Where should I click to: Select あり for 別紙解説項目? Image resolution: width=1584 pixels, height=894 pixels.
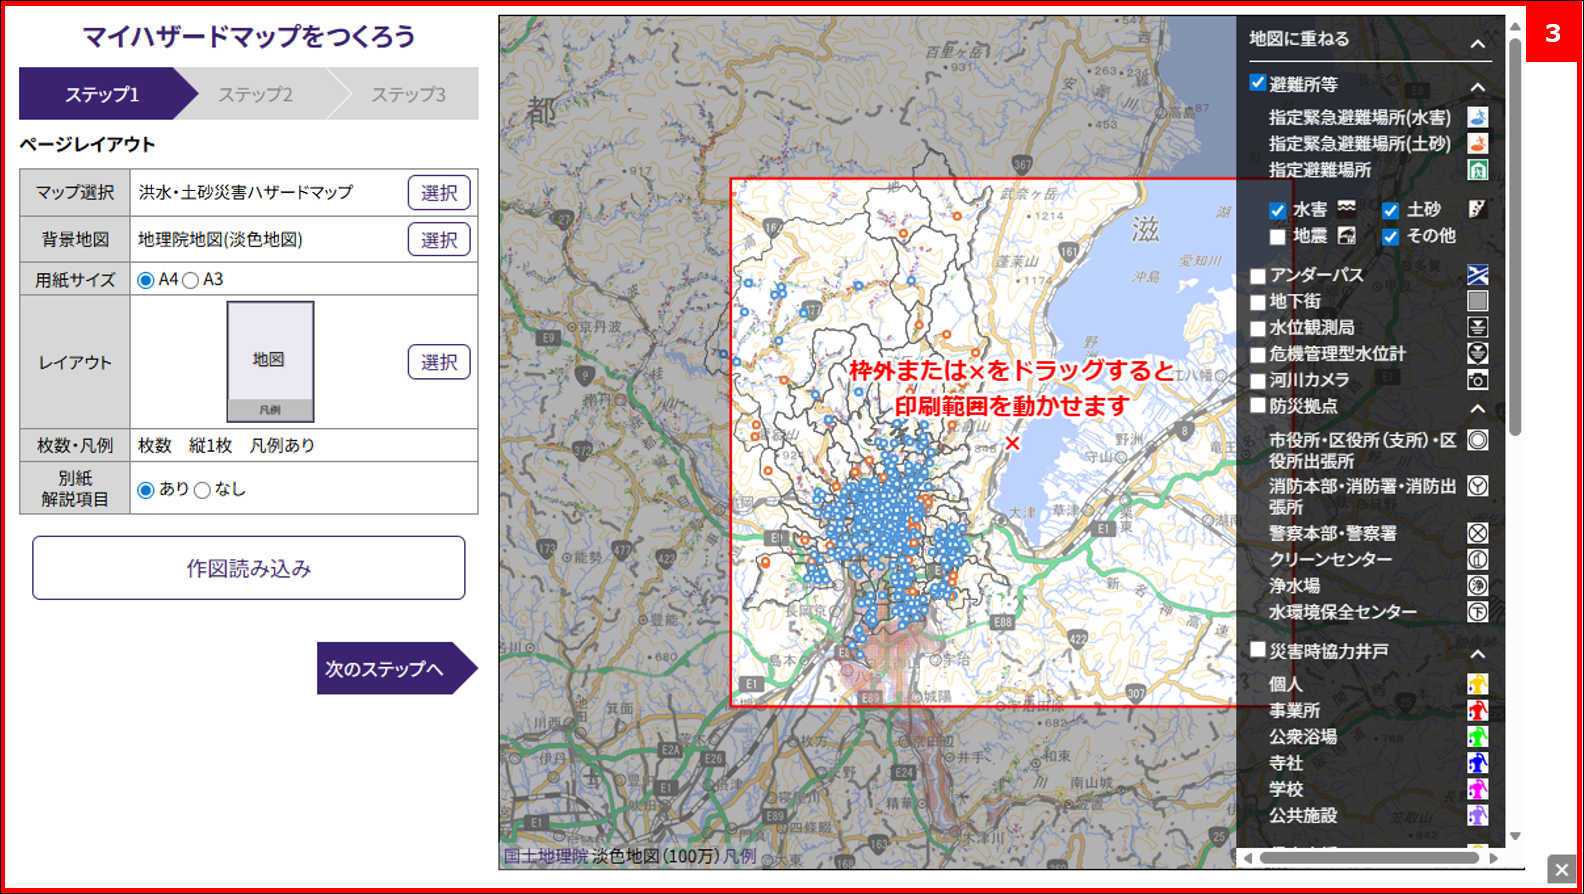[146, 490]
